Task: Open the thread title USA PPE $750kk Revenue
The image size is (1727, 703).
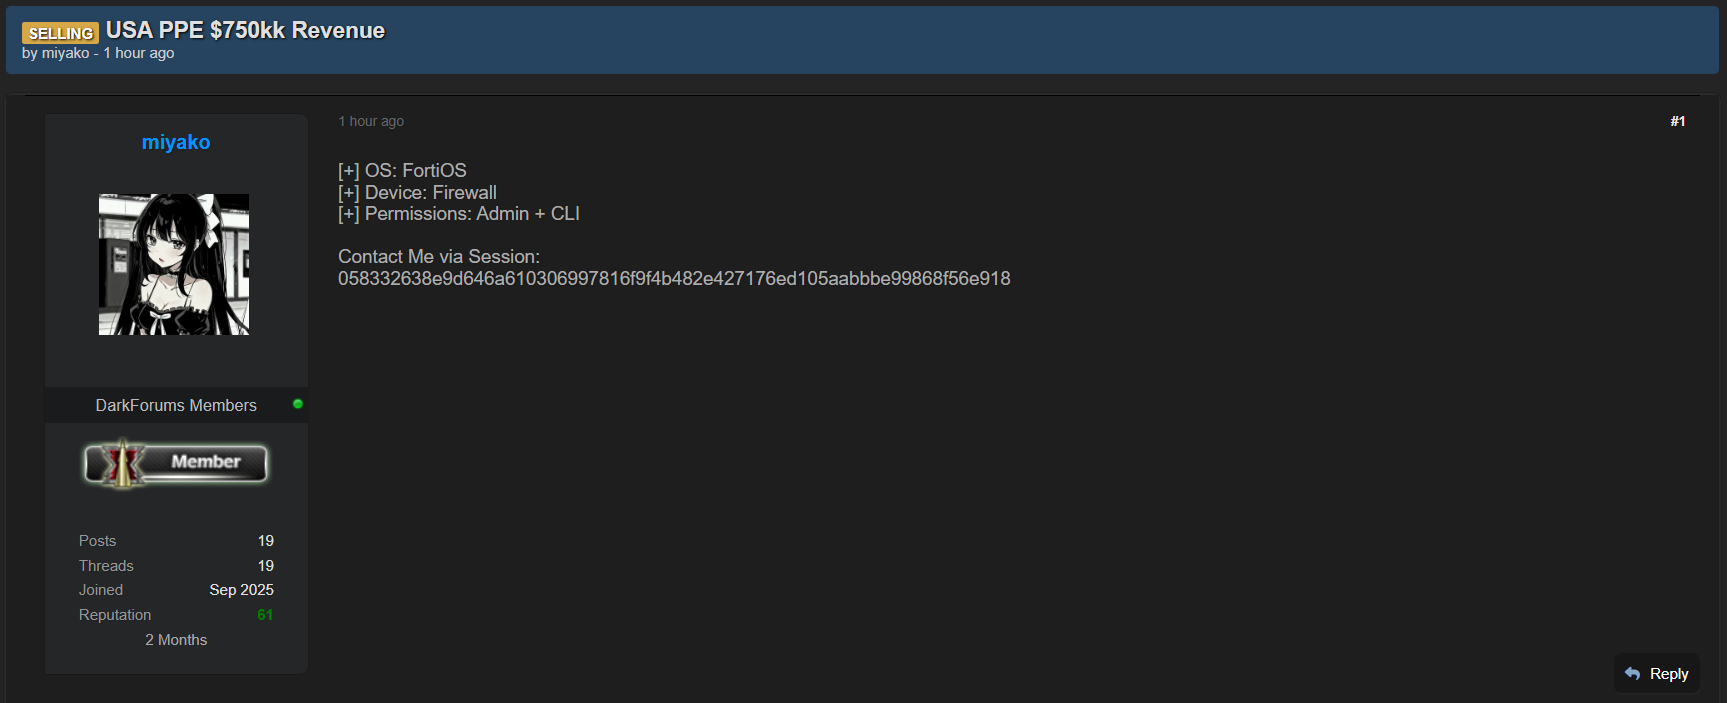Action: pos(245,30)
